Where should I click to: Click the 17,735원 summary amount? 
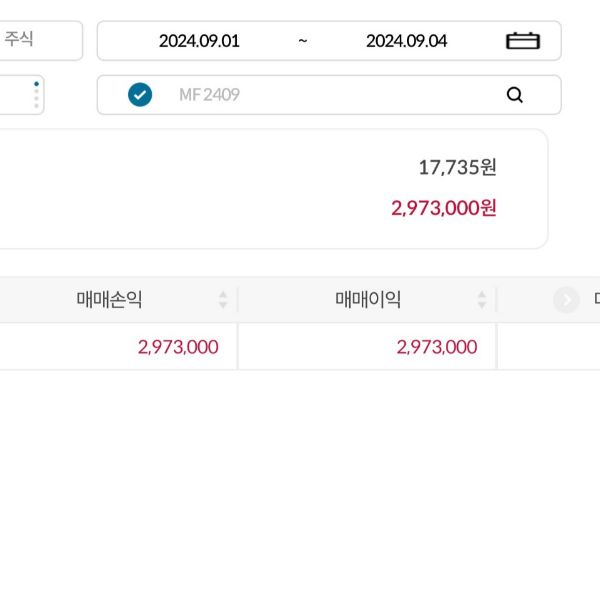pos(457,168)
